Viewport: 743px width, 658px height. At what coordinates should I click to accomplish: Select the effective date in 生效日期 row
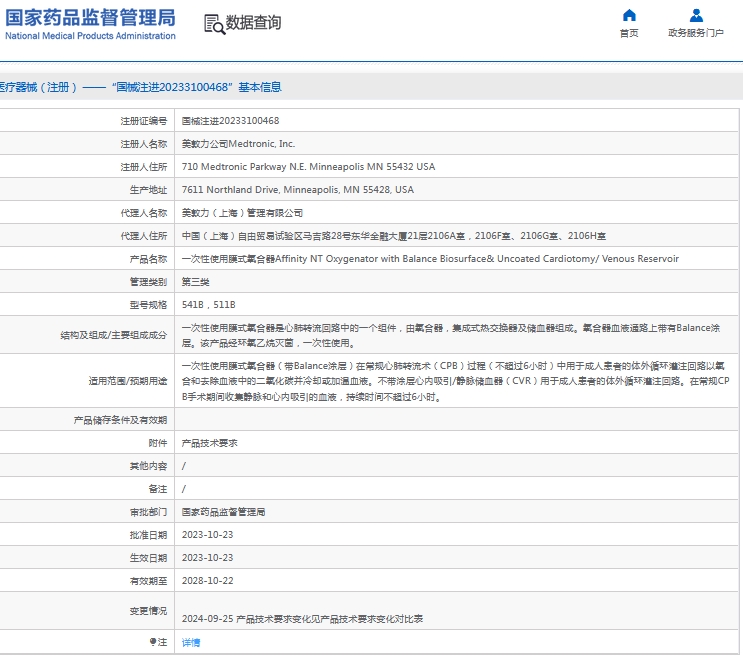[208, 558]
